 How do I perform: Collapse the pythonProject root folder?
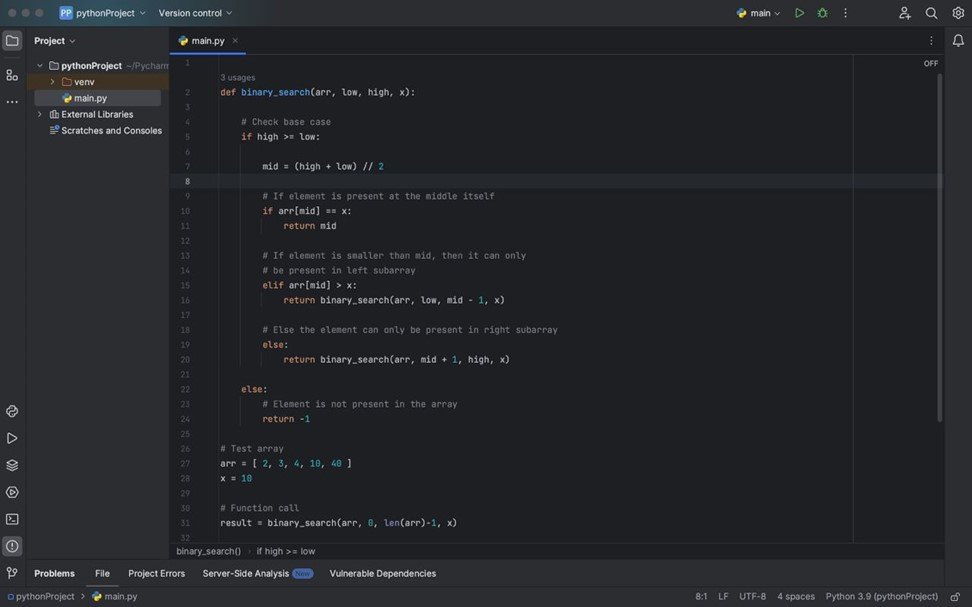click(40, 66)
